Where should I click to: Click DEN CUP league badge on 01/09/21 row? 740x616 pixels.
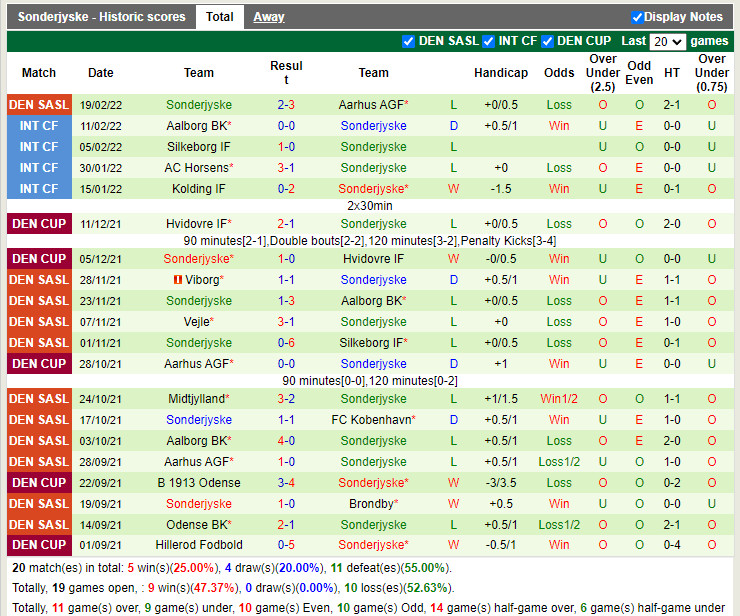[39, 545]
